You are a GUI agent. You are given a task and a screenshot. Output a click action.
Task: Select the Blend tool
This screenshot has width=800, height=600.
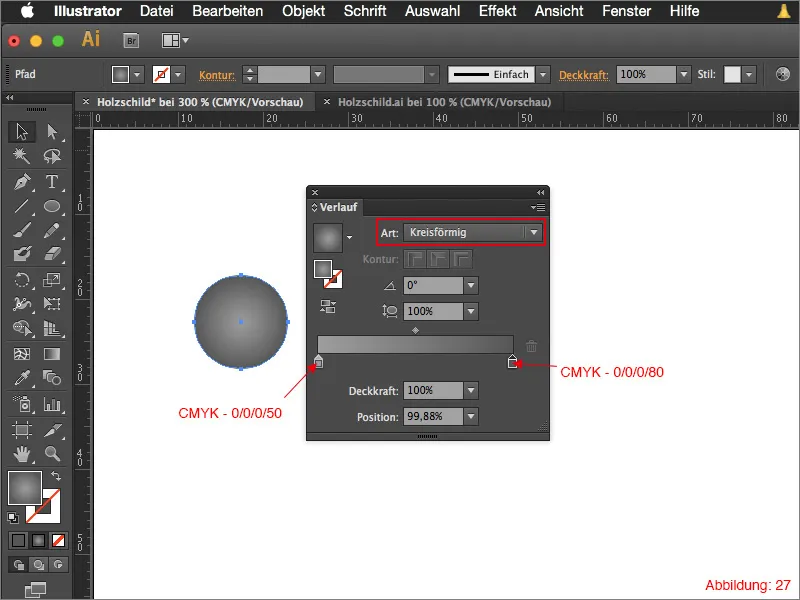click(x=52, y=378)
